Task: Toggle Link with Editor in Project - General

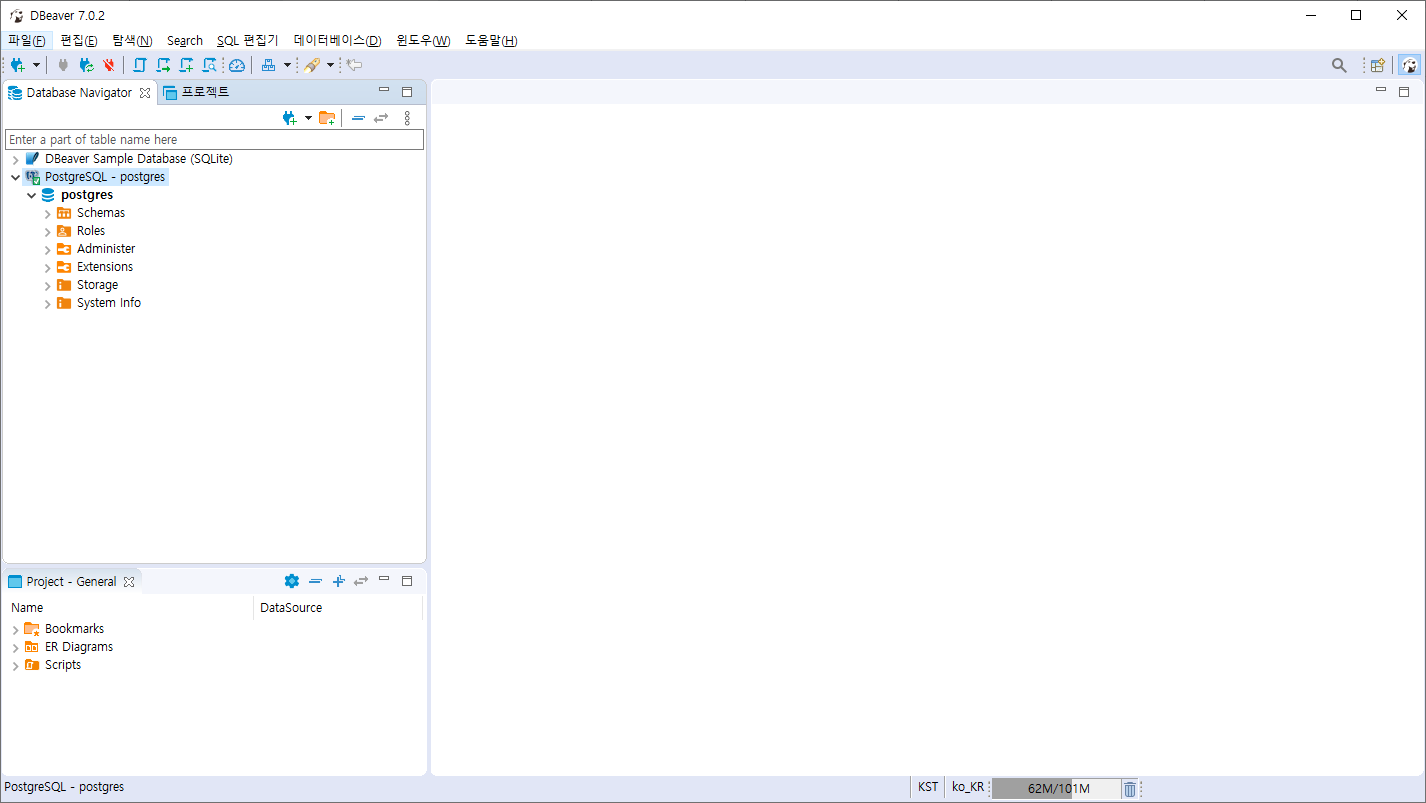Action: pos(361,581)
